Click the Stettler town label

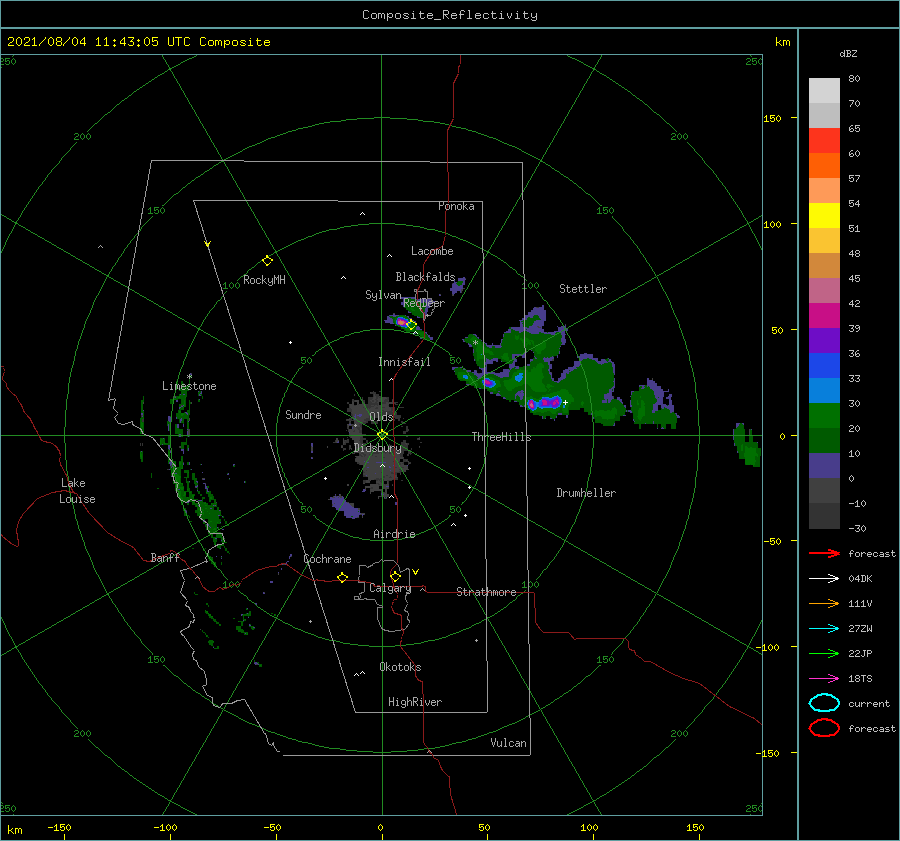click(583, 289)
